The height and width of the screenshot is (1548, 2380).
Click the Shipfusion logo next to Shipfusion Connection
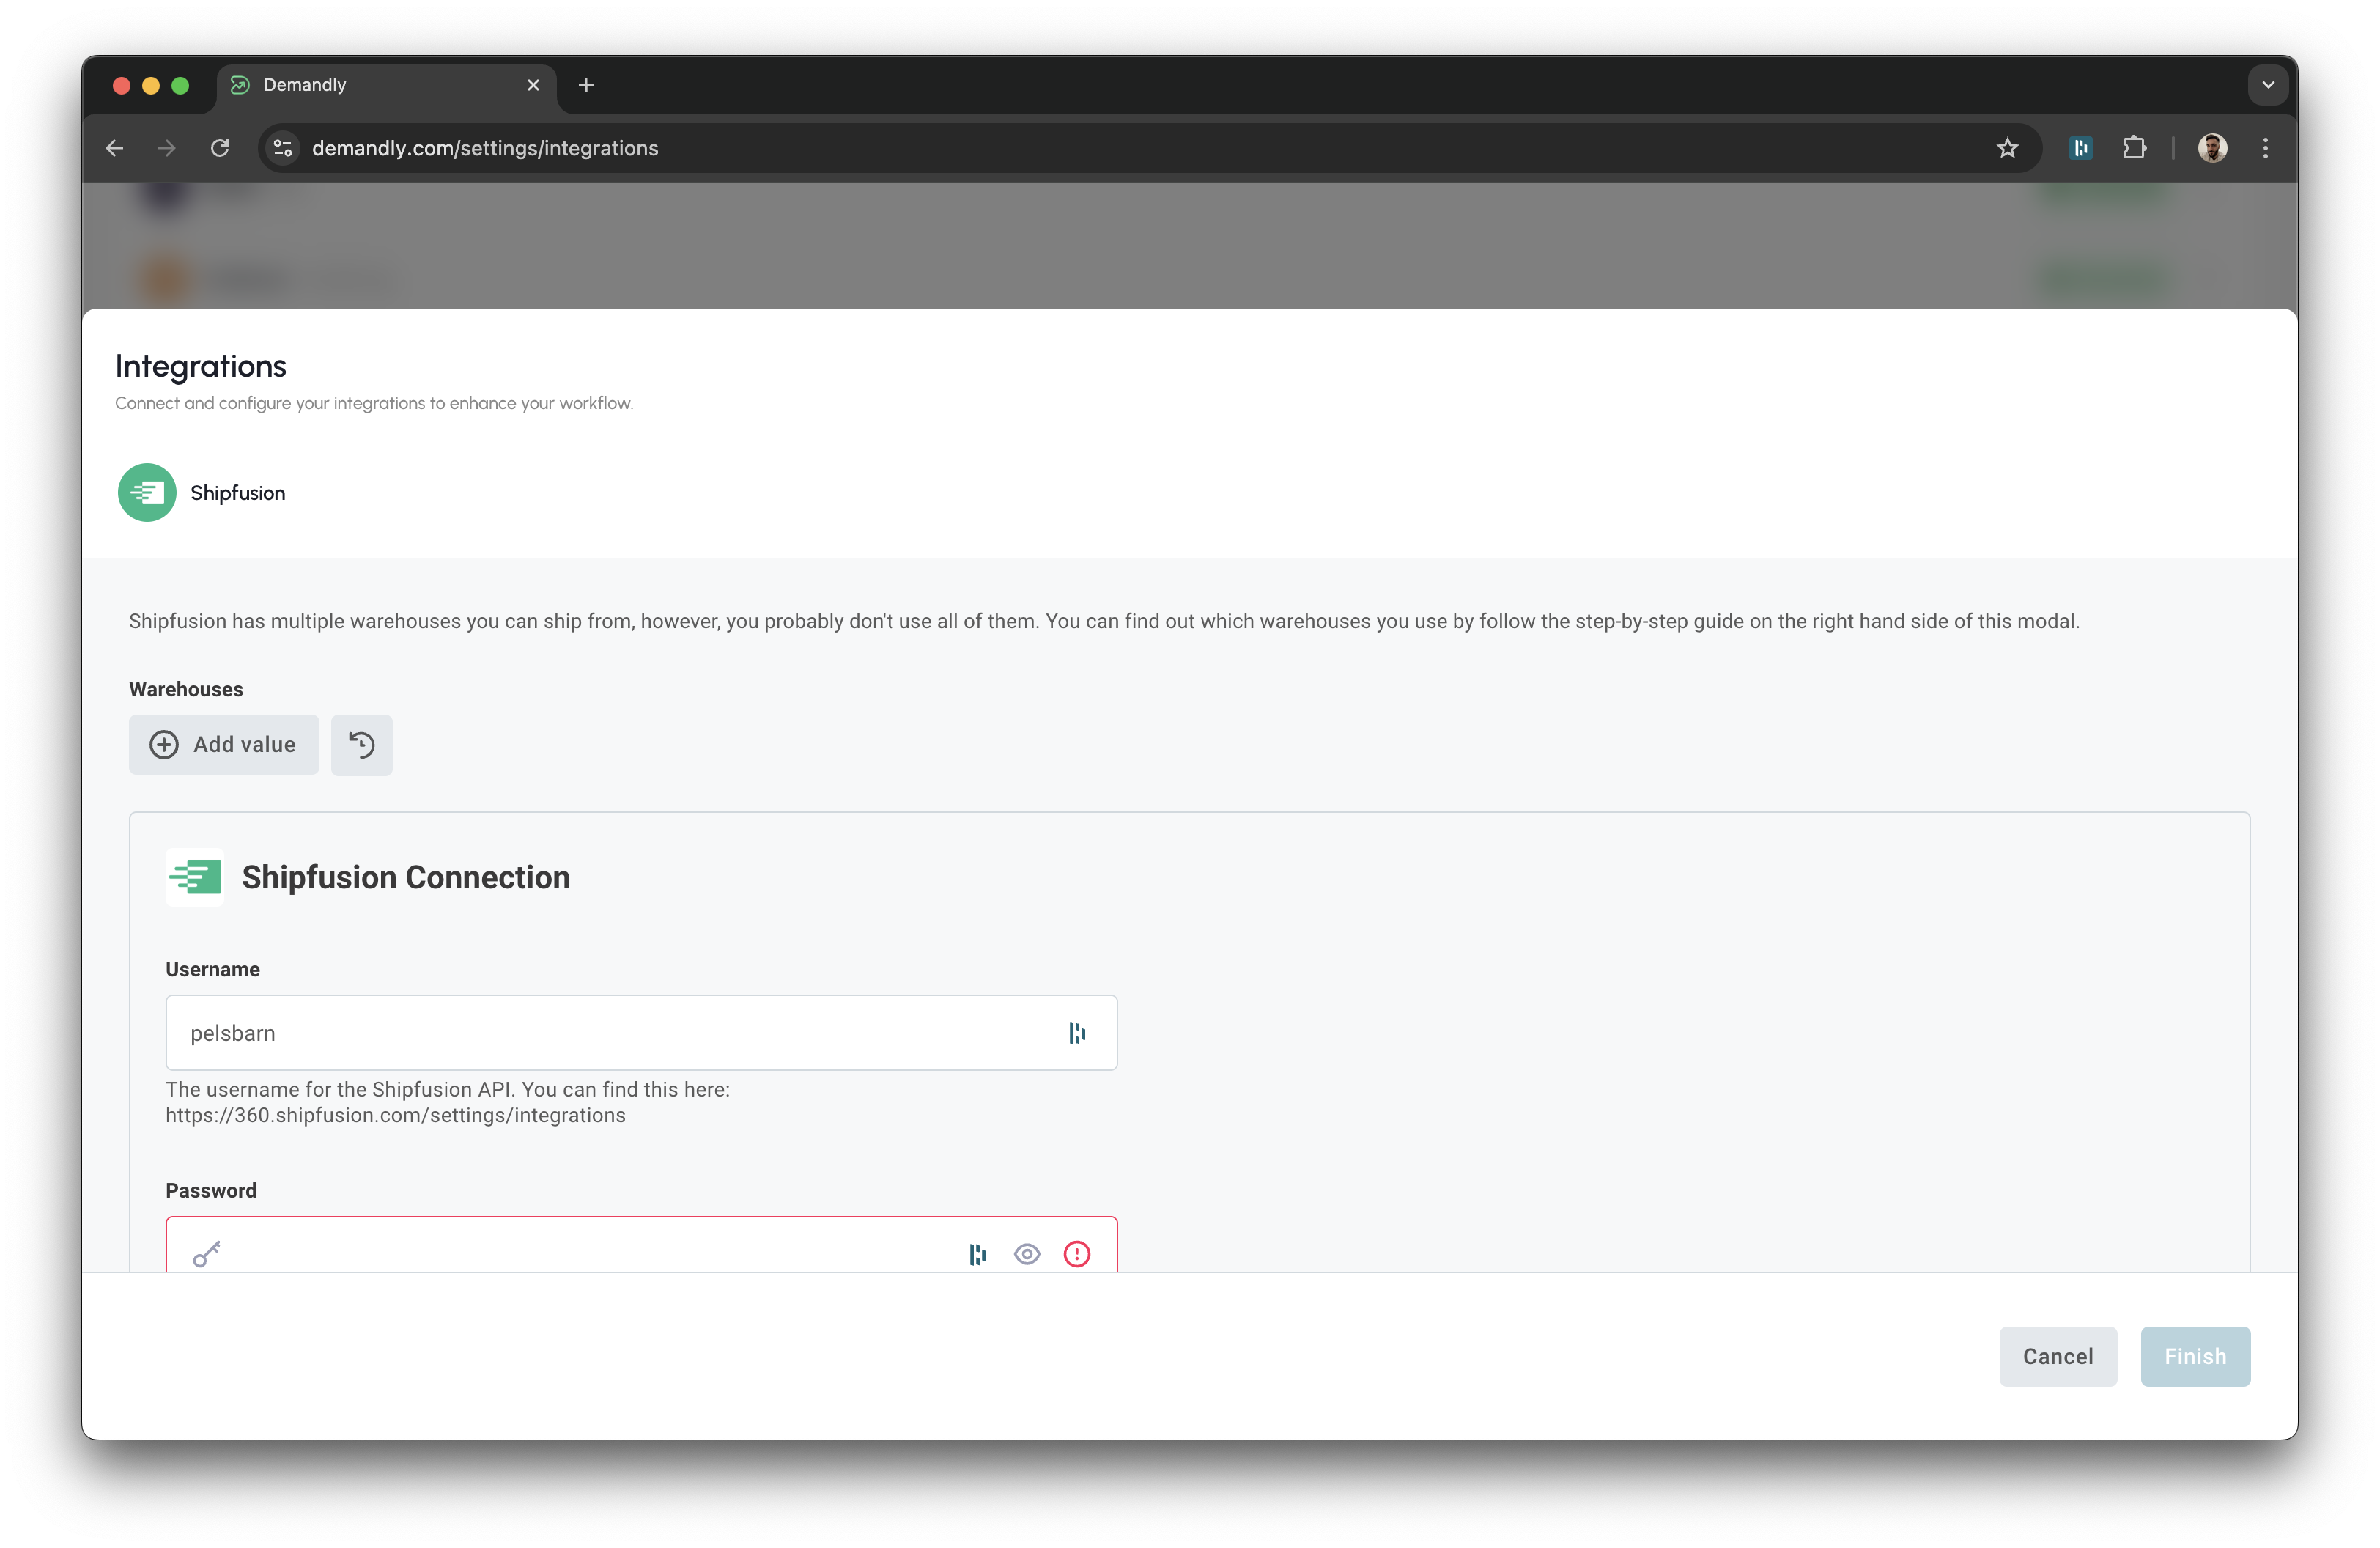(x=194, y=877)
